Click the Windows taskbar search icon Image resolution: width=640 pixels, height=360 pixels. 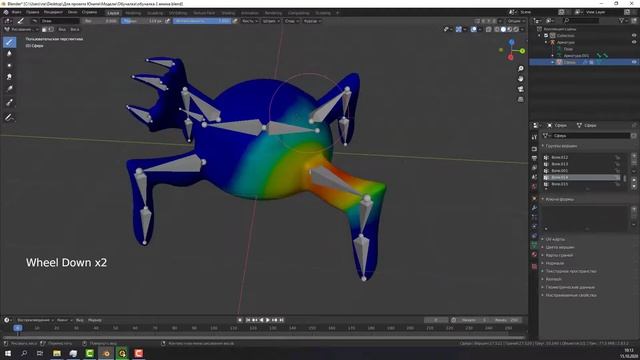point(24,353)
